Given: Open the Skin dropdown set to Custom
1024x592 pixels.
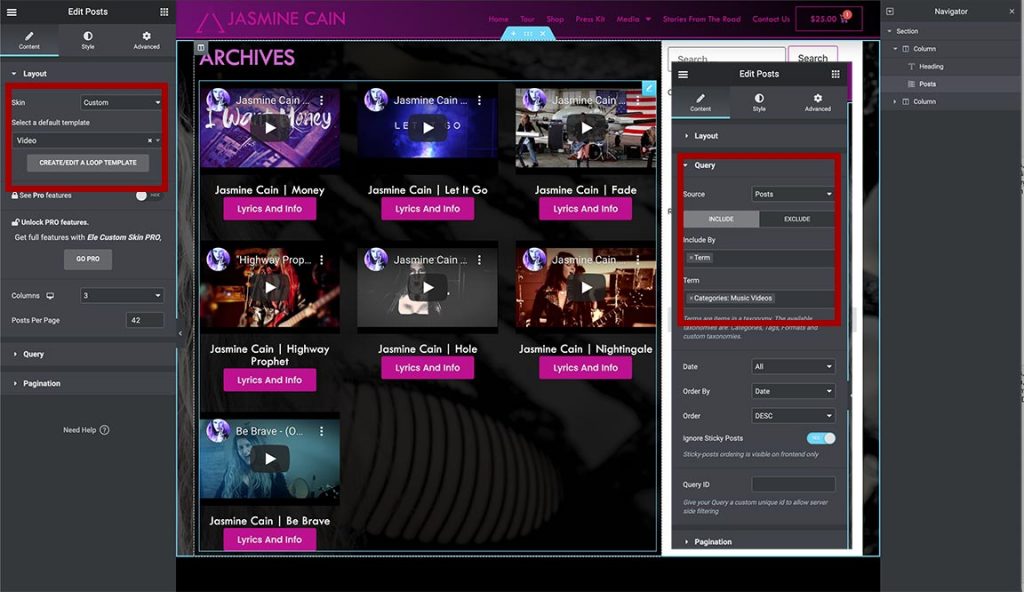Looking at the screenshot, I should pyautogui.click(x=121, y=103).
